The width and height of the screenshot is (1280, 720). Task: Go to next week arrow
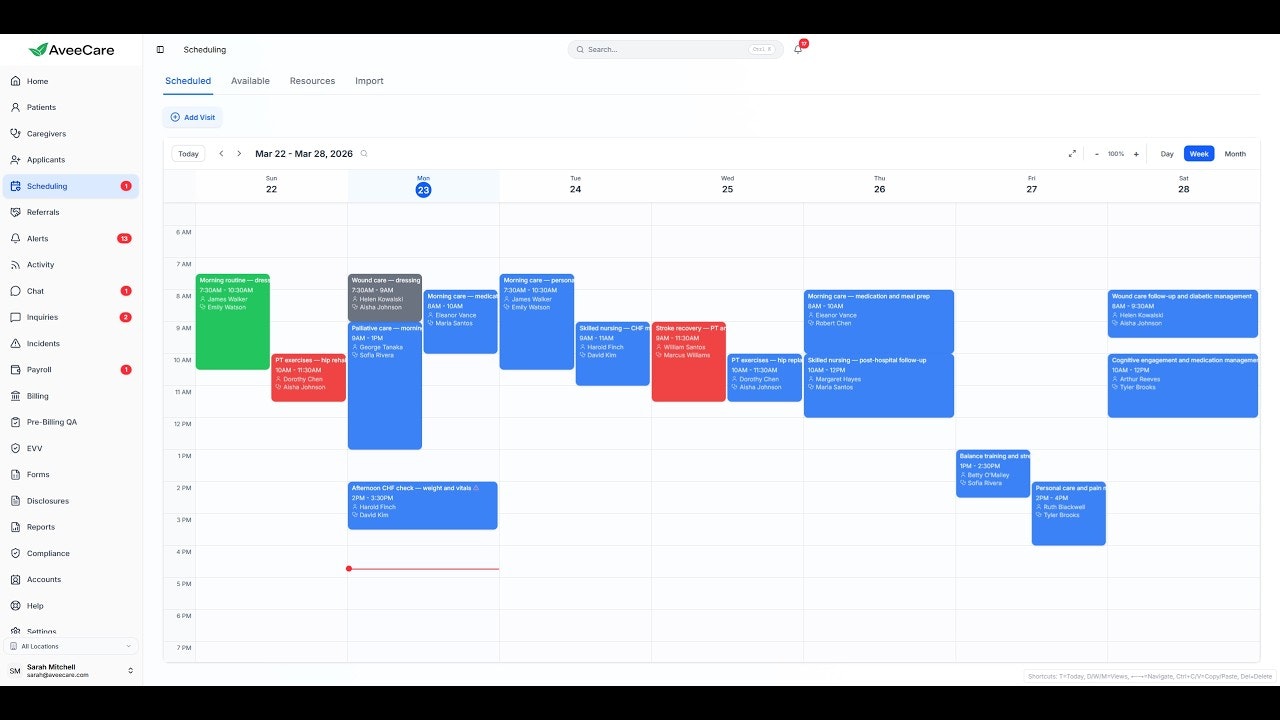(239, 154)
